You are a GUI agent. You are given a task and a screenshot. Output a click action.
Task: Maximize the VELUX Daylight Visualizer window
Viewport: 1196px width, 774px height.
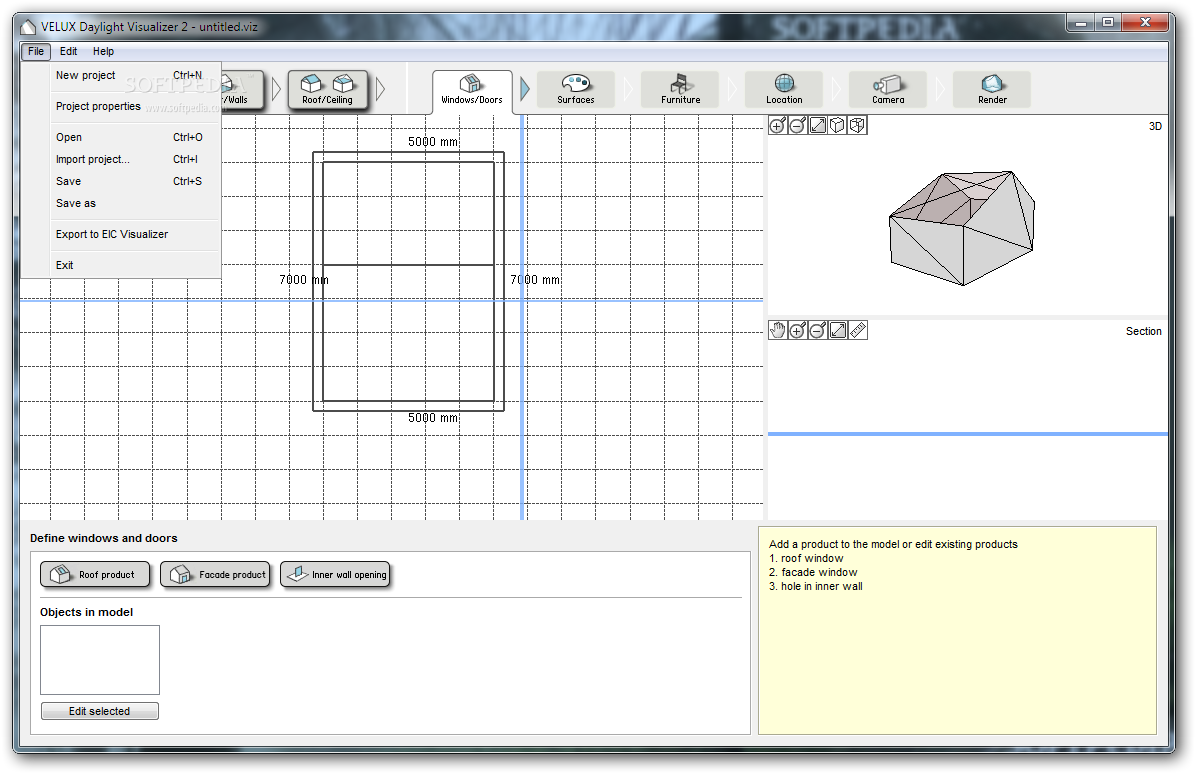point(1108,23)
